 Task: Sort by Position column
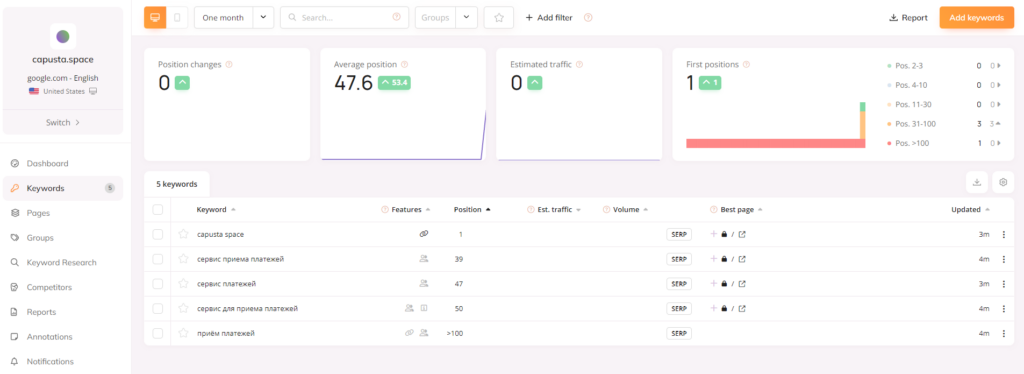click(472, 210)
